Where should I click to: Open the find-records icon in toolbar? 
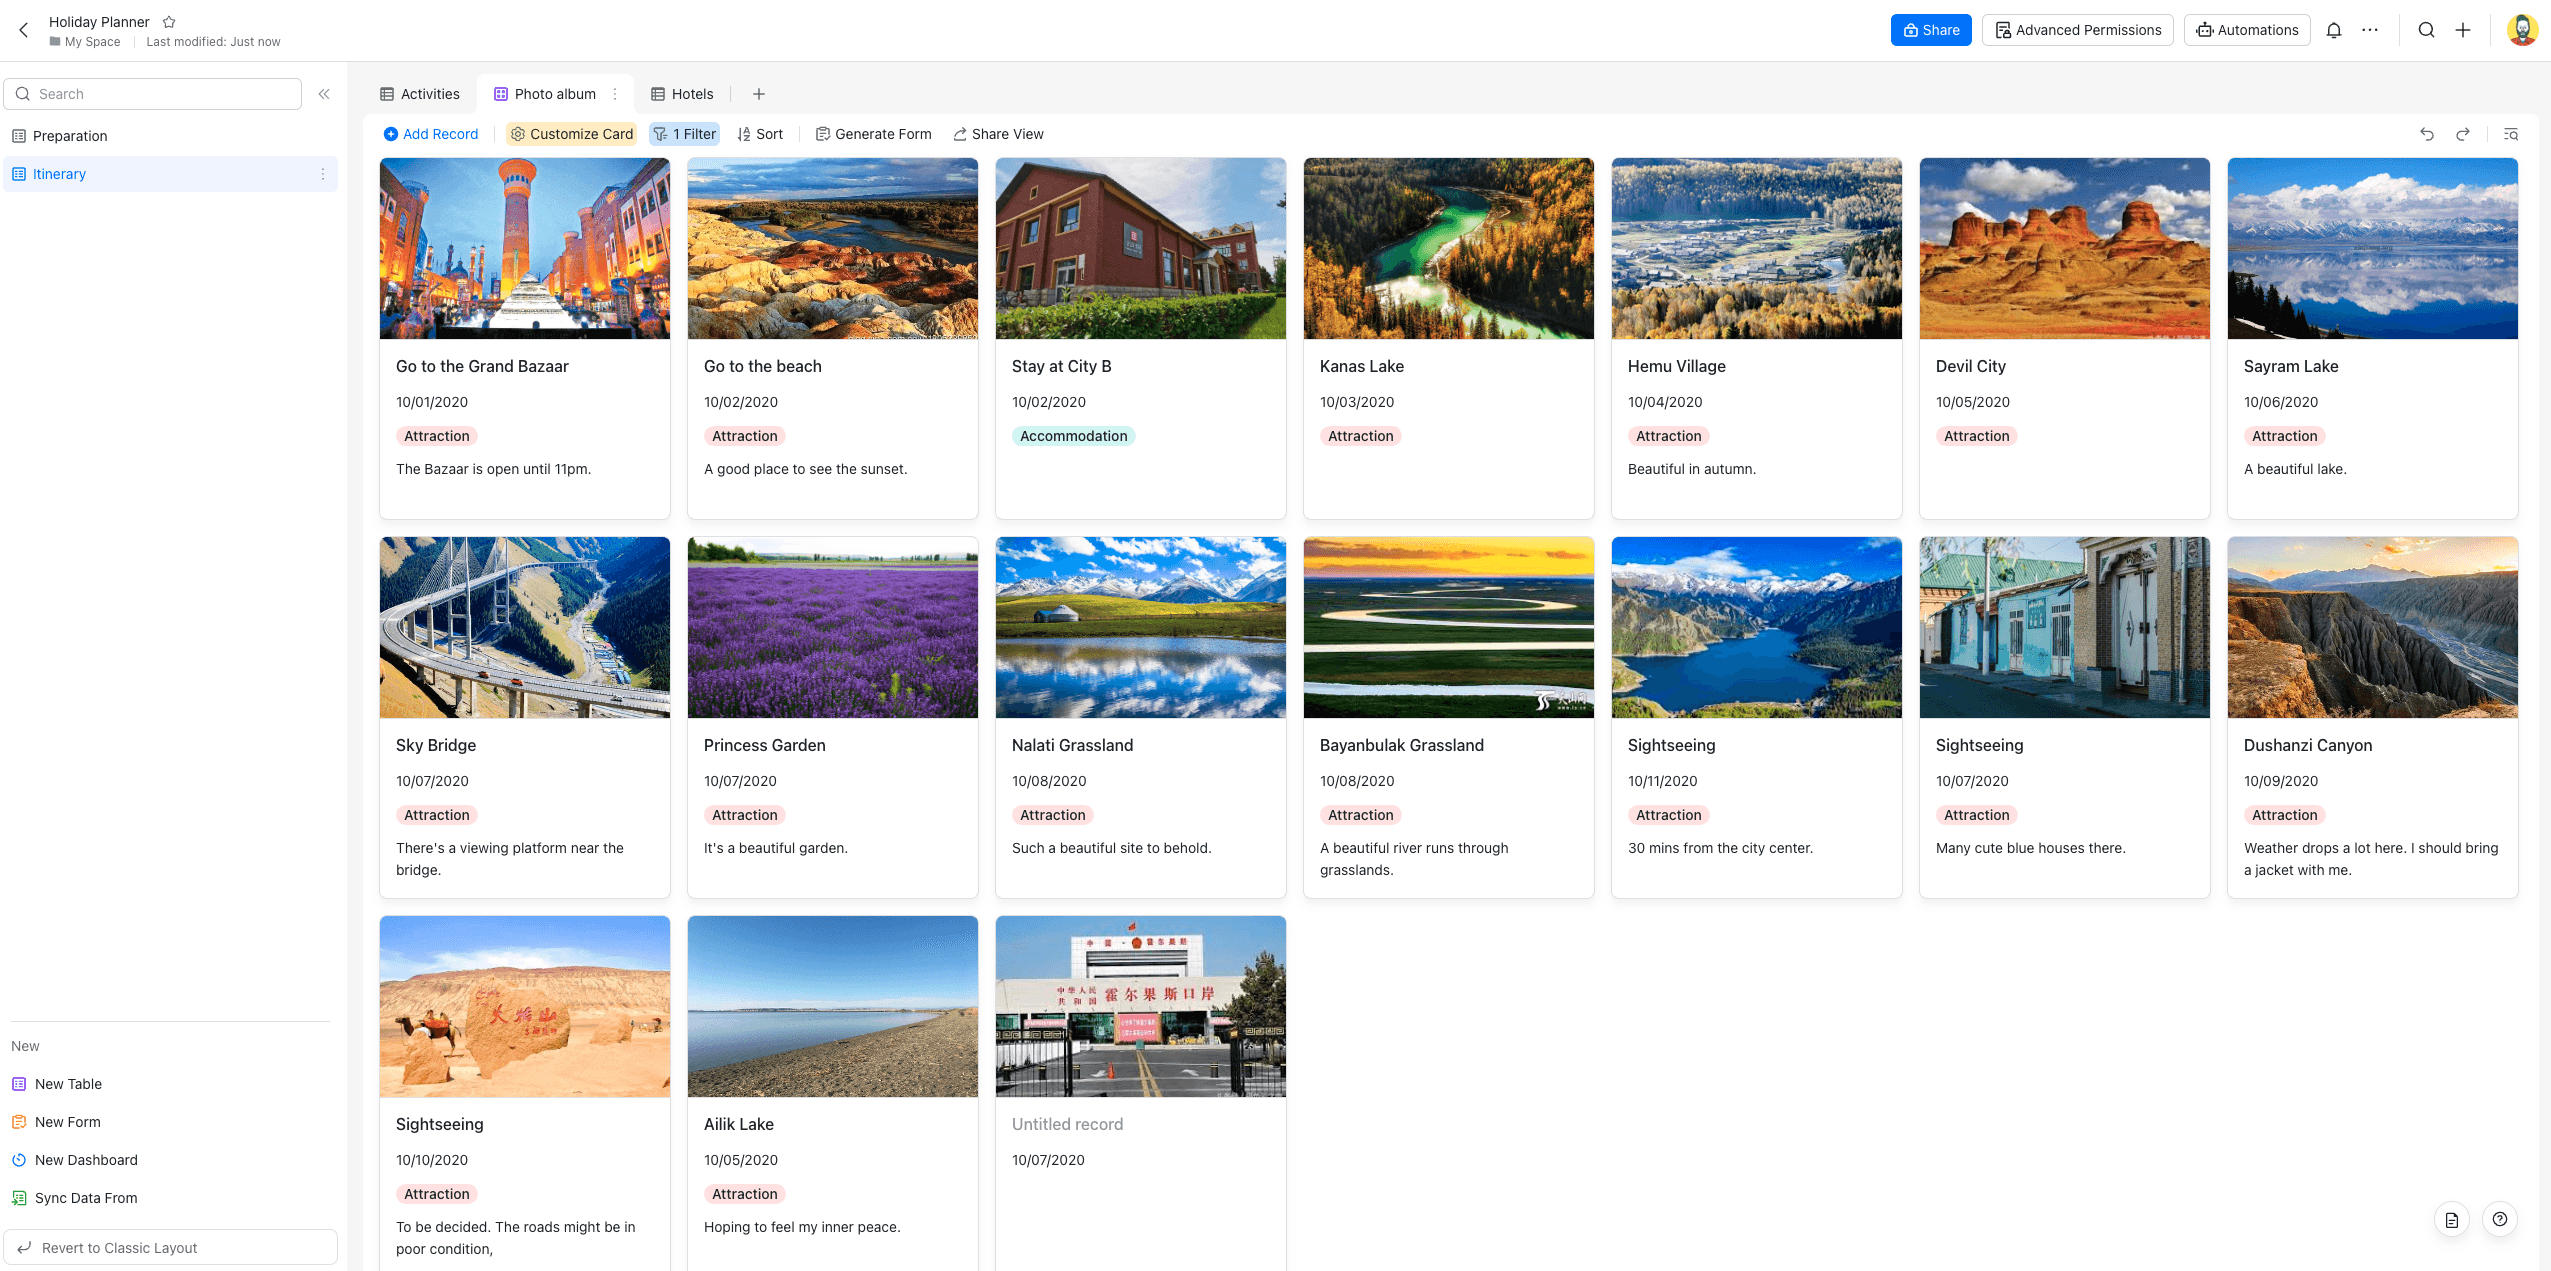tap(2510, 134)
